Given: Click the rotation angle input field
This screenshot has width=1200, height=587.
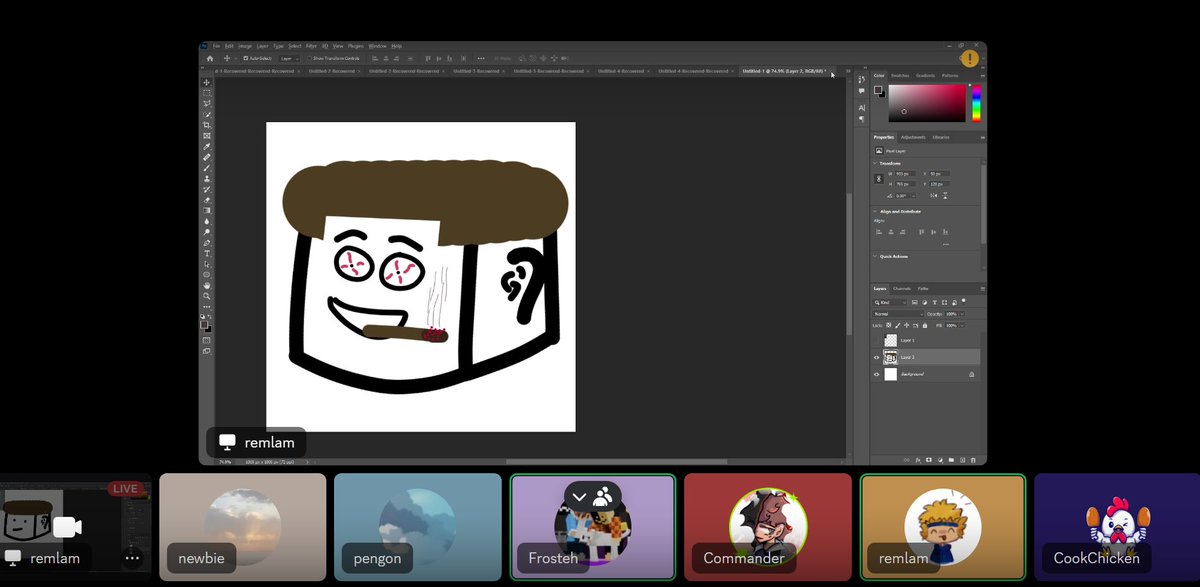Looking at the screenshot, I should pos(905,196).
